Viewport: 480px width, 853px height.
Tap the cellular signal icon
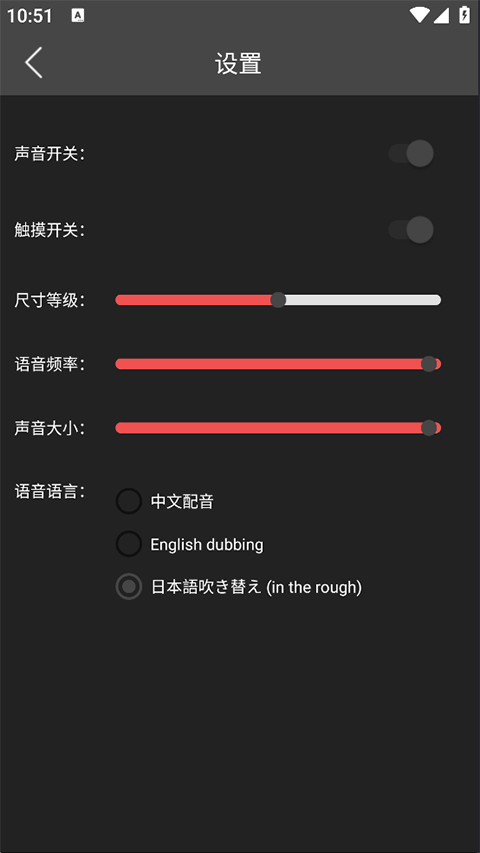[441, 15]
